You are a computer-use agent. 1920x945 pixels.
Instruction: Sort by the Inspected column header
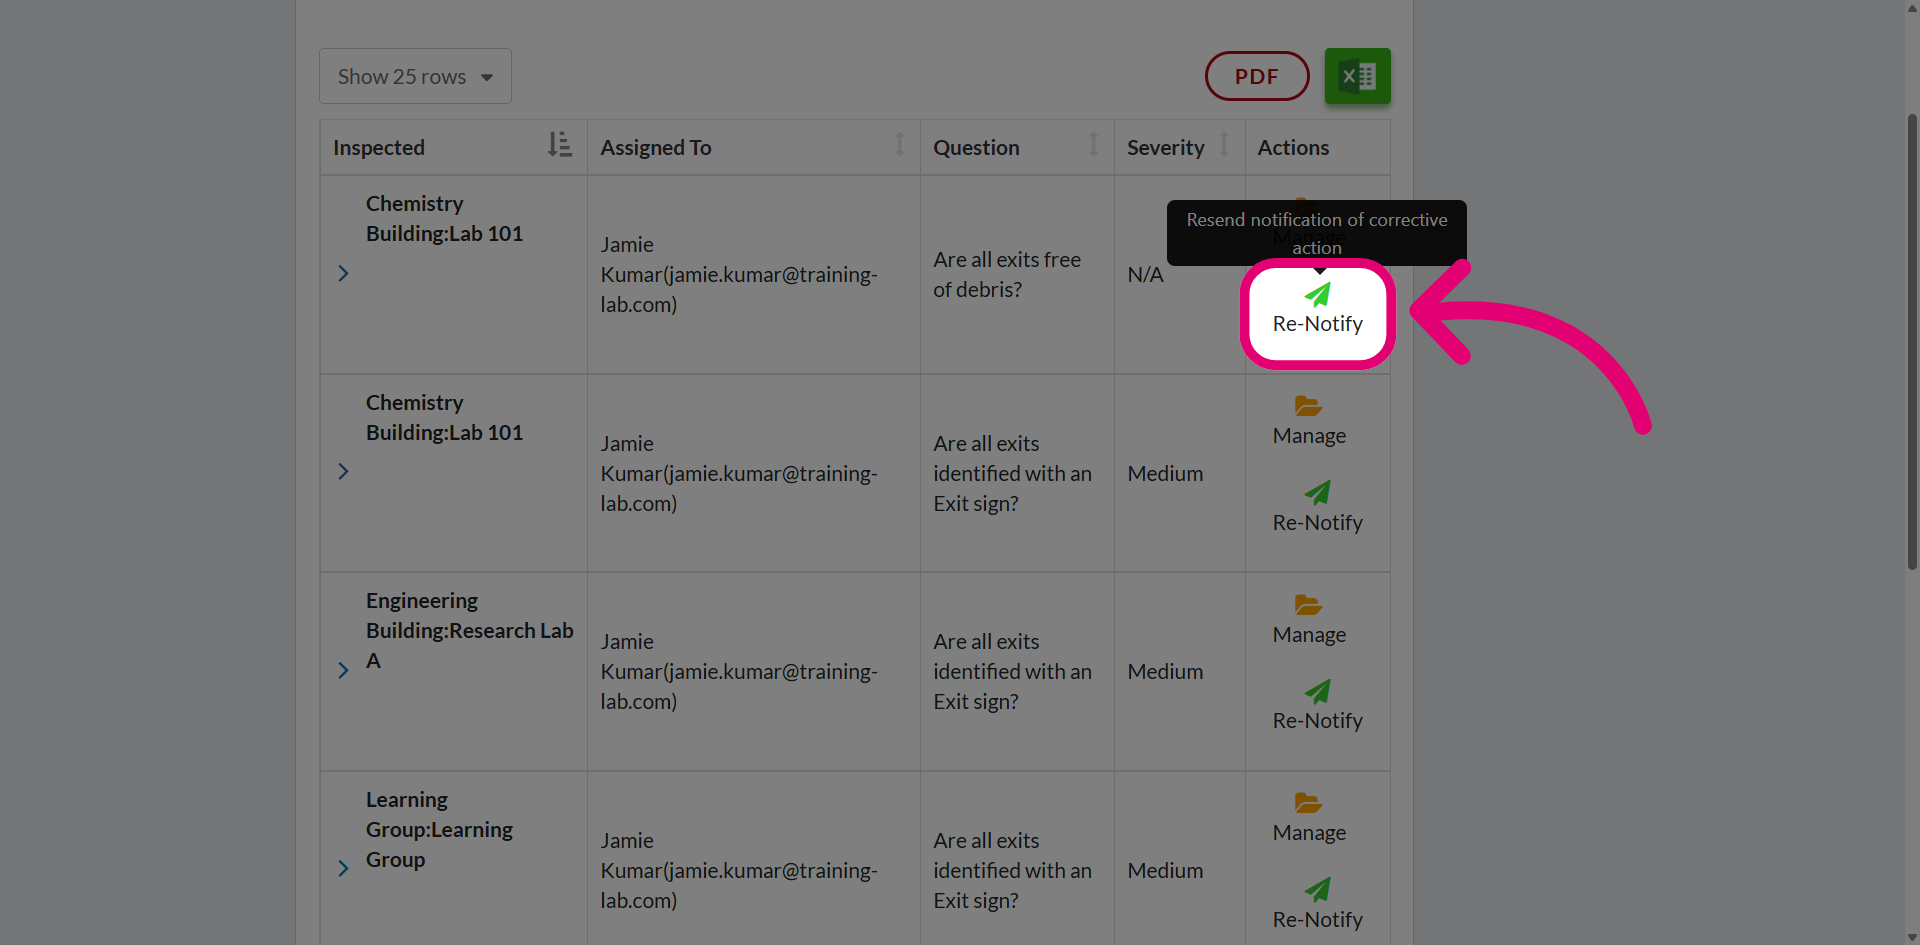(453, 147)
